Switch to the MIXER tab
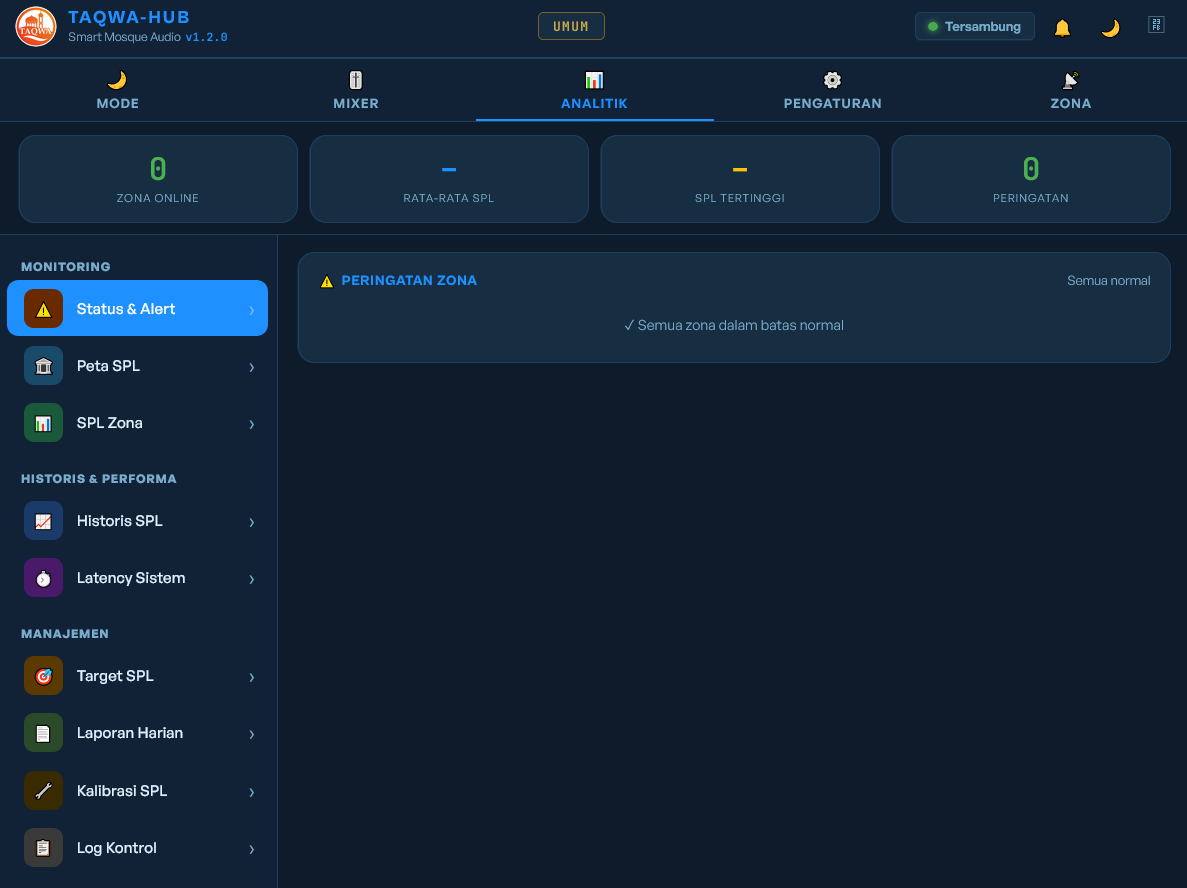This screenshot has height=888, width=1187. click(x=356, y=91)
